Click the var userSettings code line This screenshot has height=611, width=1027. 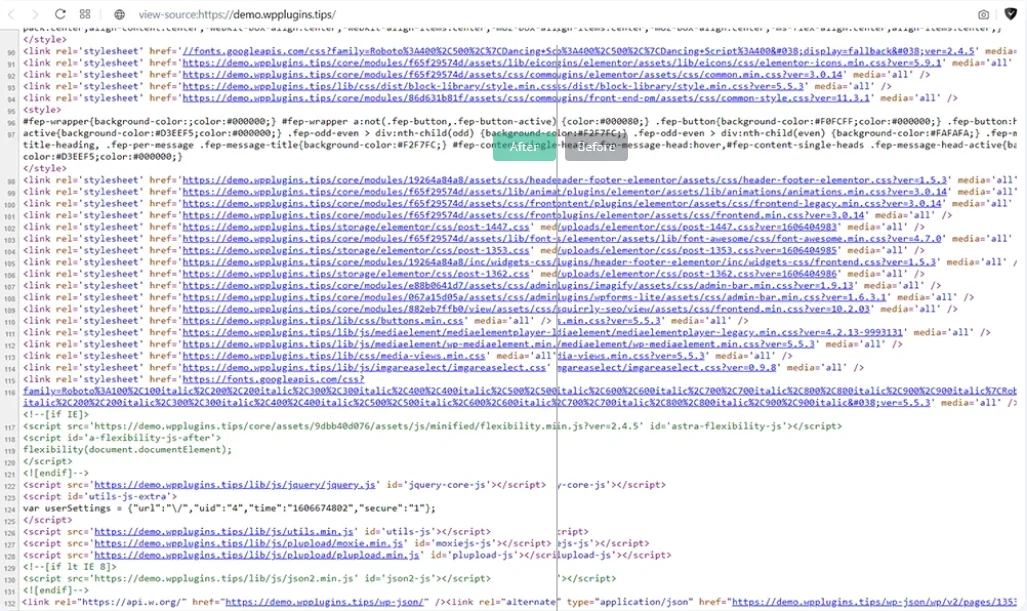coord(229,509)
